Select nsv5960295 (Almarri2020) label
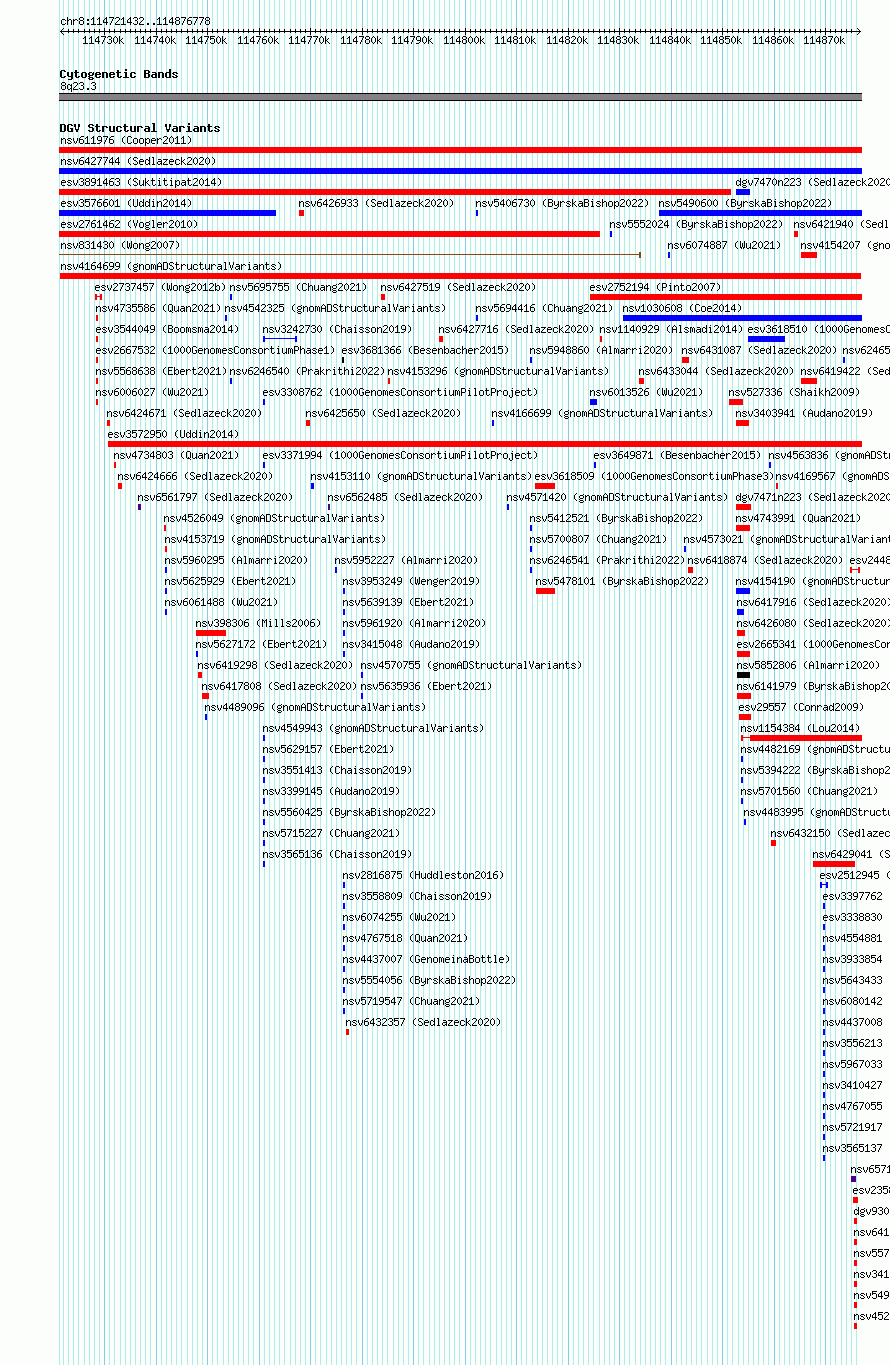This screenshot has width=890, height=1365. (x=236, y=560)
